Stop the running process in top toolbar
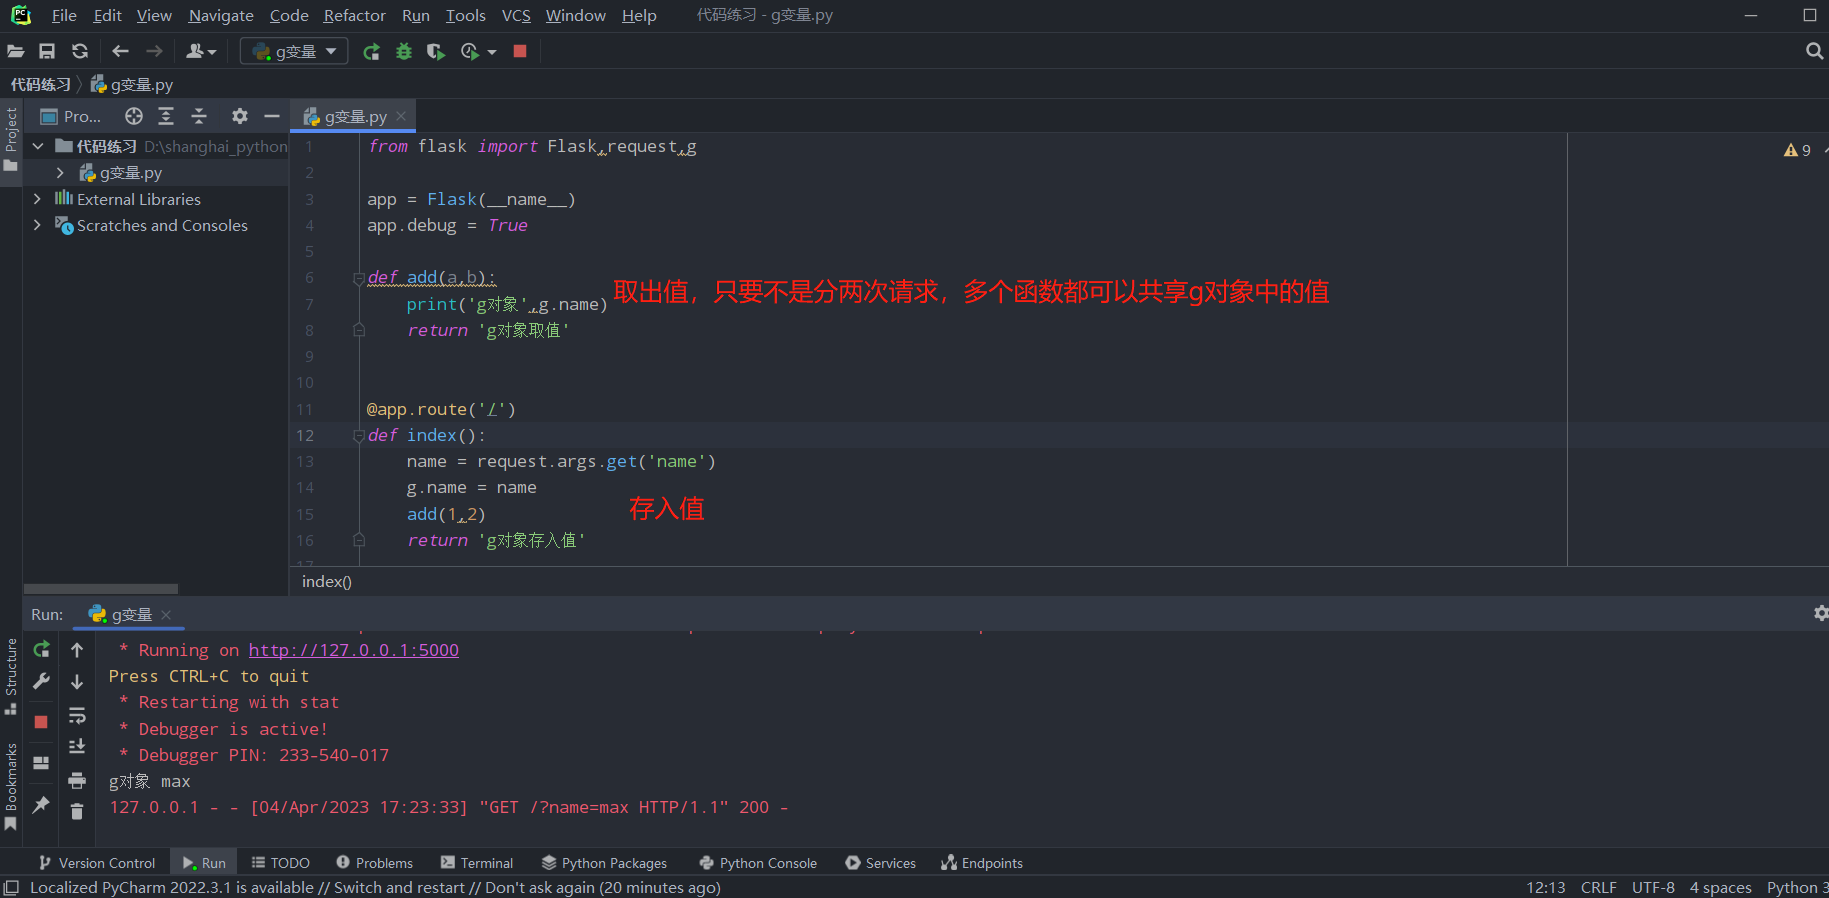This screenshot has height=898, width=1829. pos(520,51)
